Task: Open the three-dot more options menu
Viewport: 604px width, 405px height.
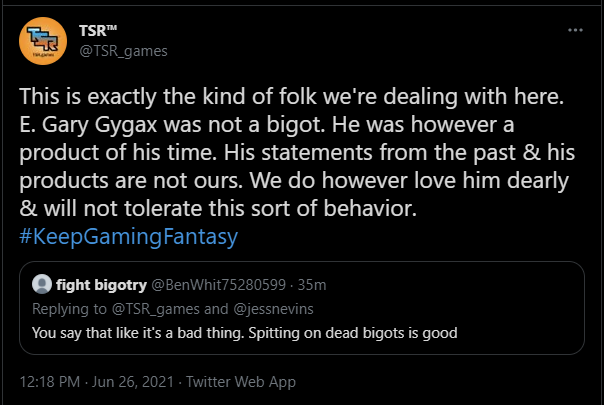Action: tap(575, 30)
